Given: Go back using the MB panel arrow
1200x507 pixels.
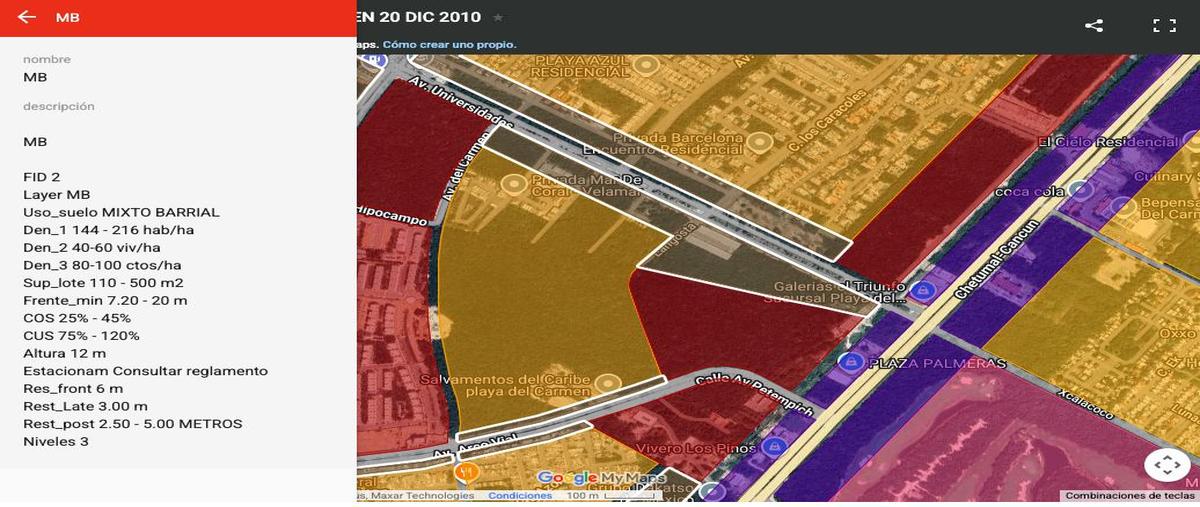Looking at the screenshot, I should [27, 18].
